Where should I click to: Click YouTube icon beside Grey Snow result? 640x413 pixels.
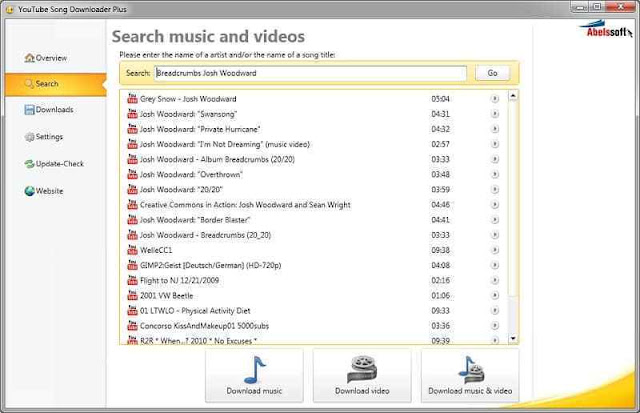132,98
